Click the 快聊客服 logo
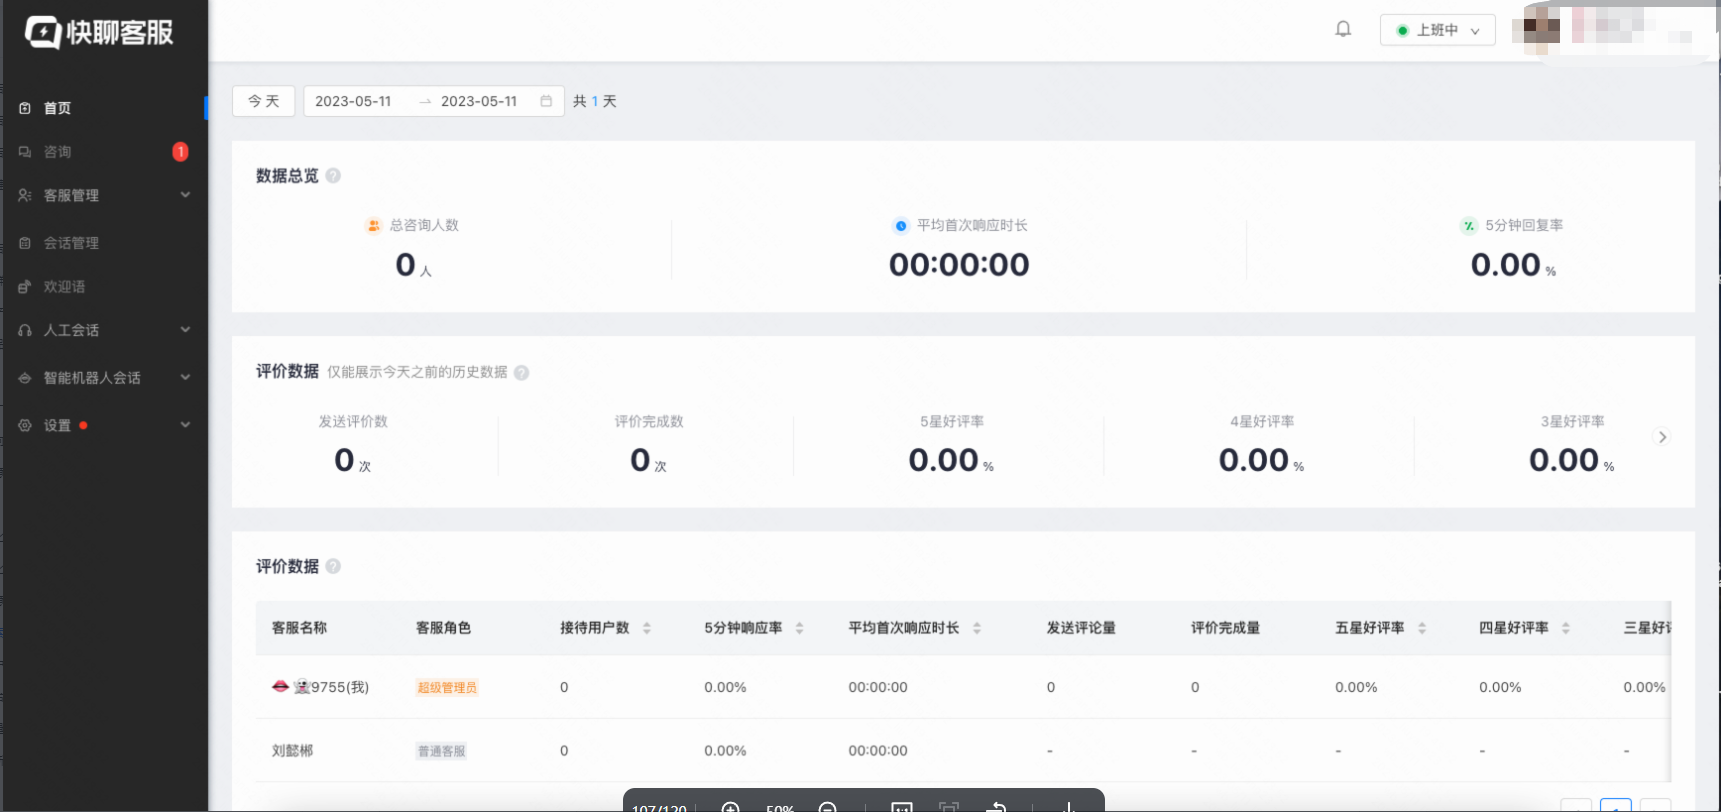This screenshot has width=1721, height=812. [99, 32]
